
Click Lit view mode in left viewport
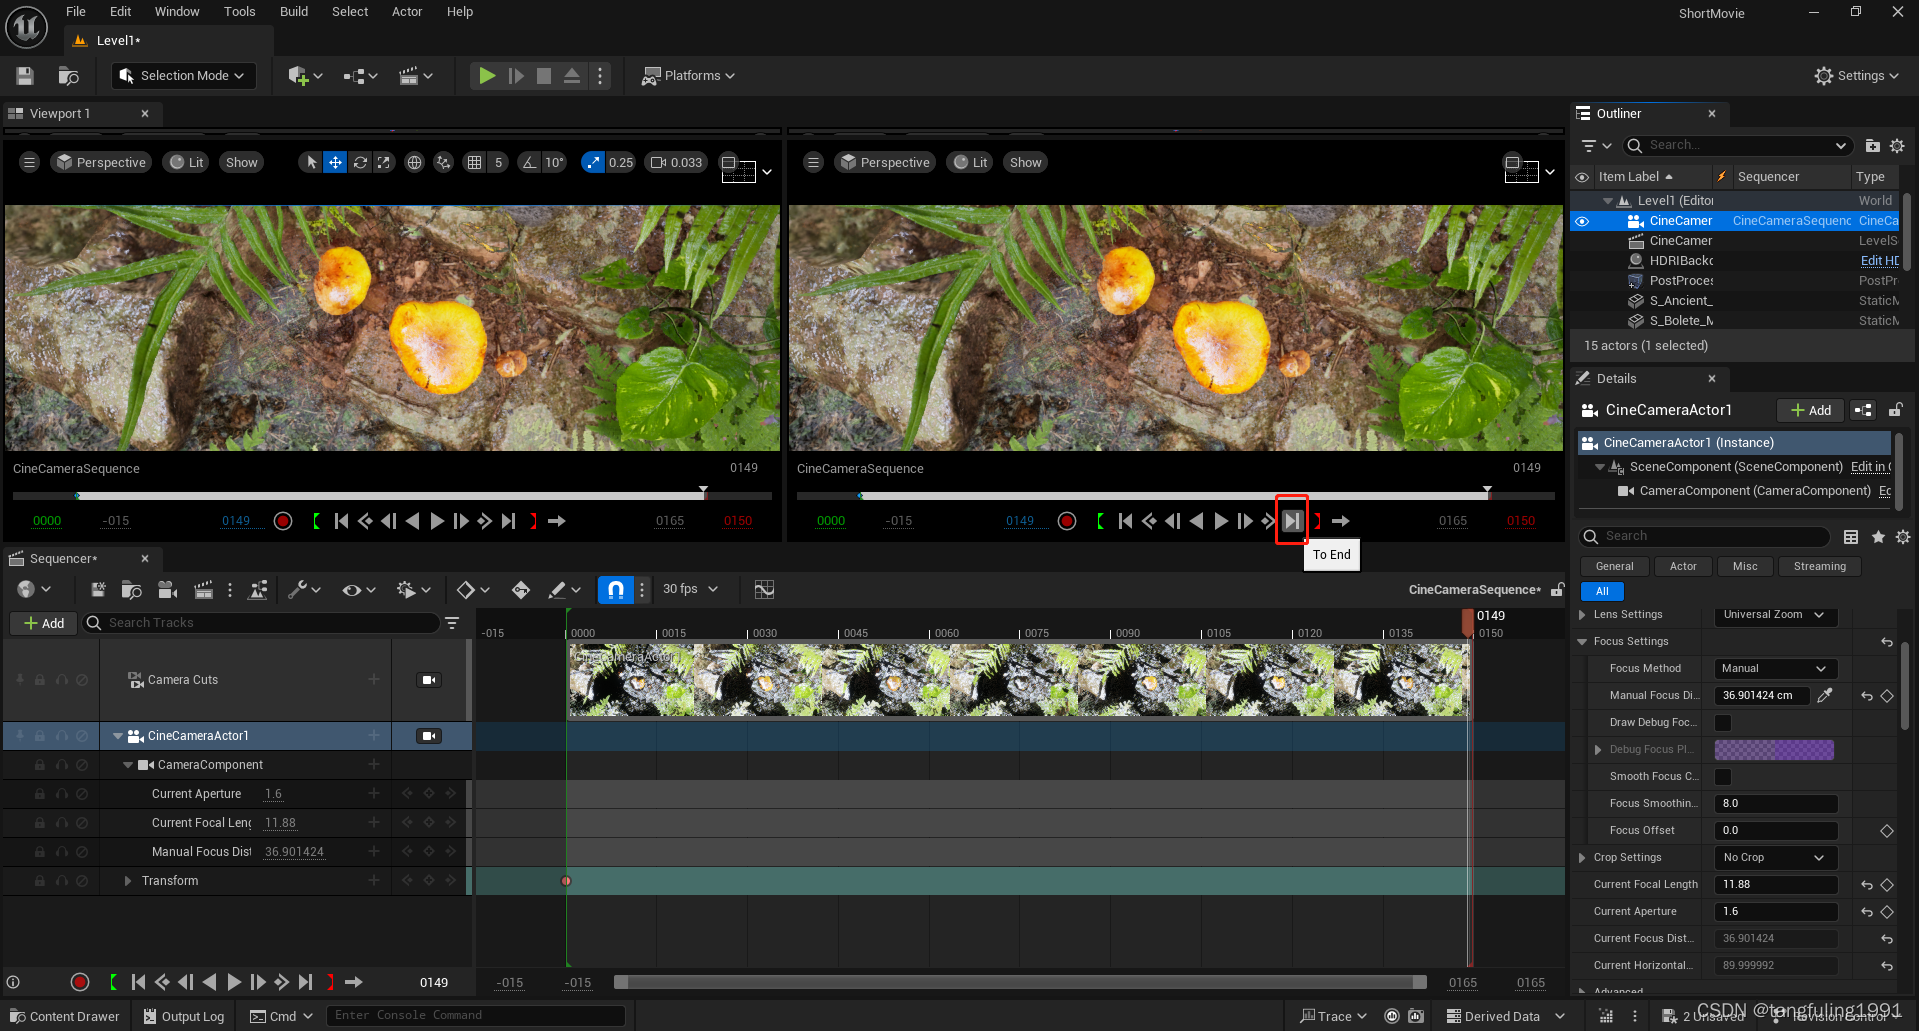187,162
